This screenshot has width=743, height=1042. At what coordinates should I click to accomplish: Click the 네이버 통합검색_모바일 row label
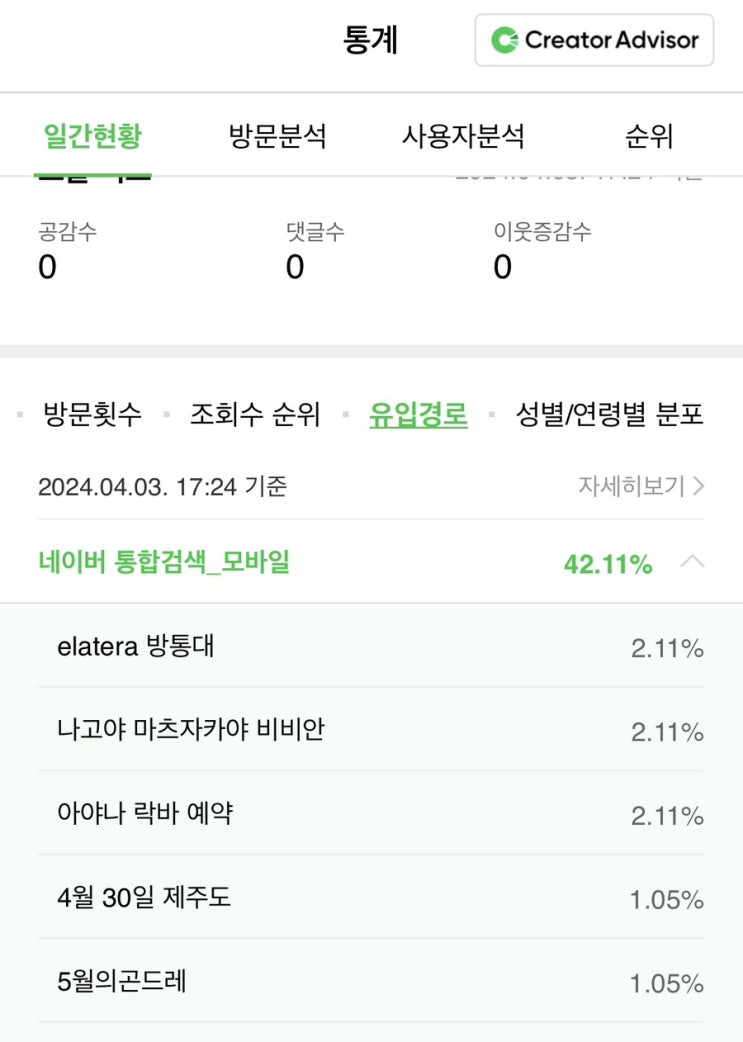[164, 563]
